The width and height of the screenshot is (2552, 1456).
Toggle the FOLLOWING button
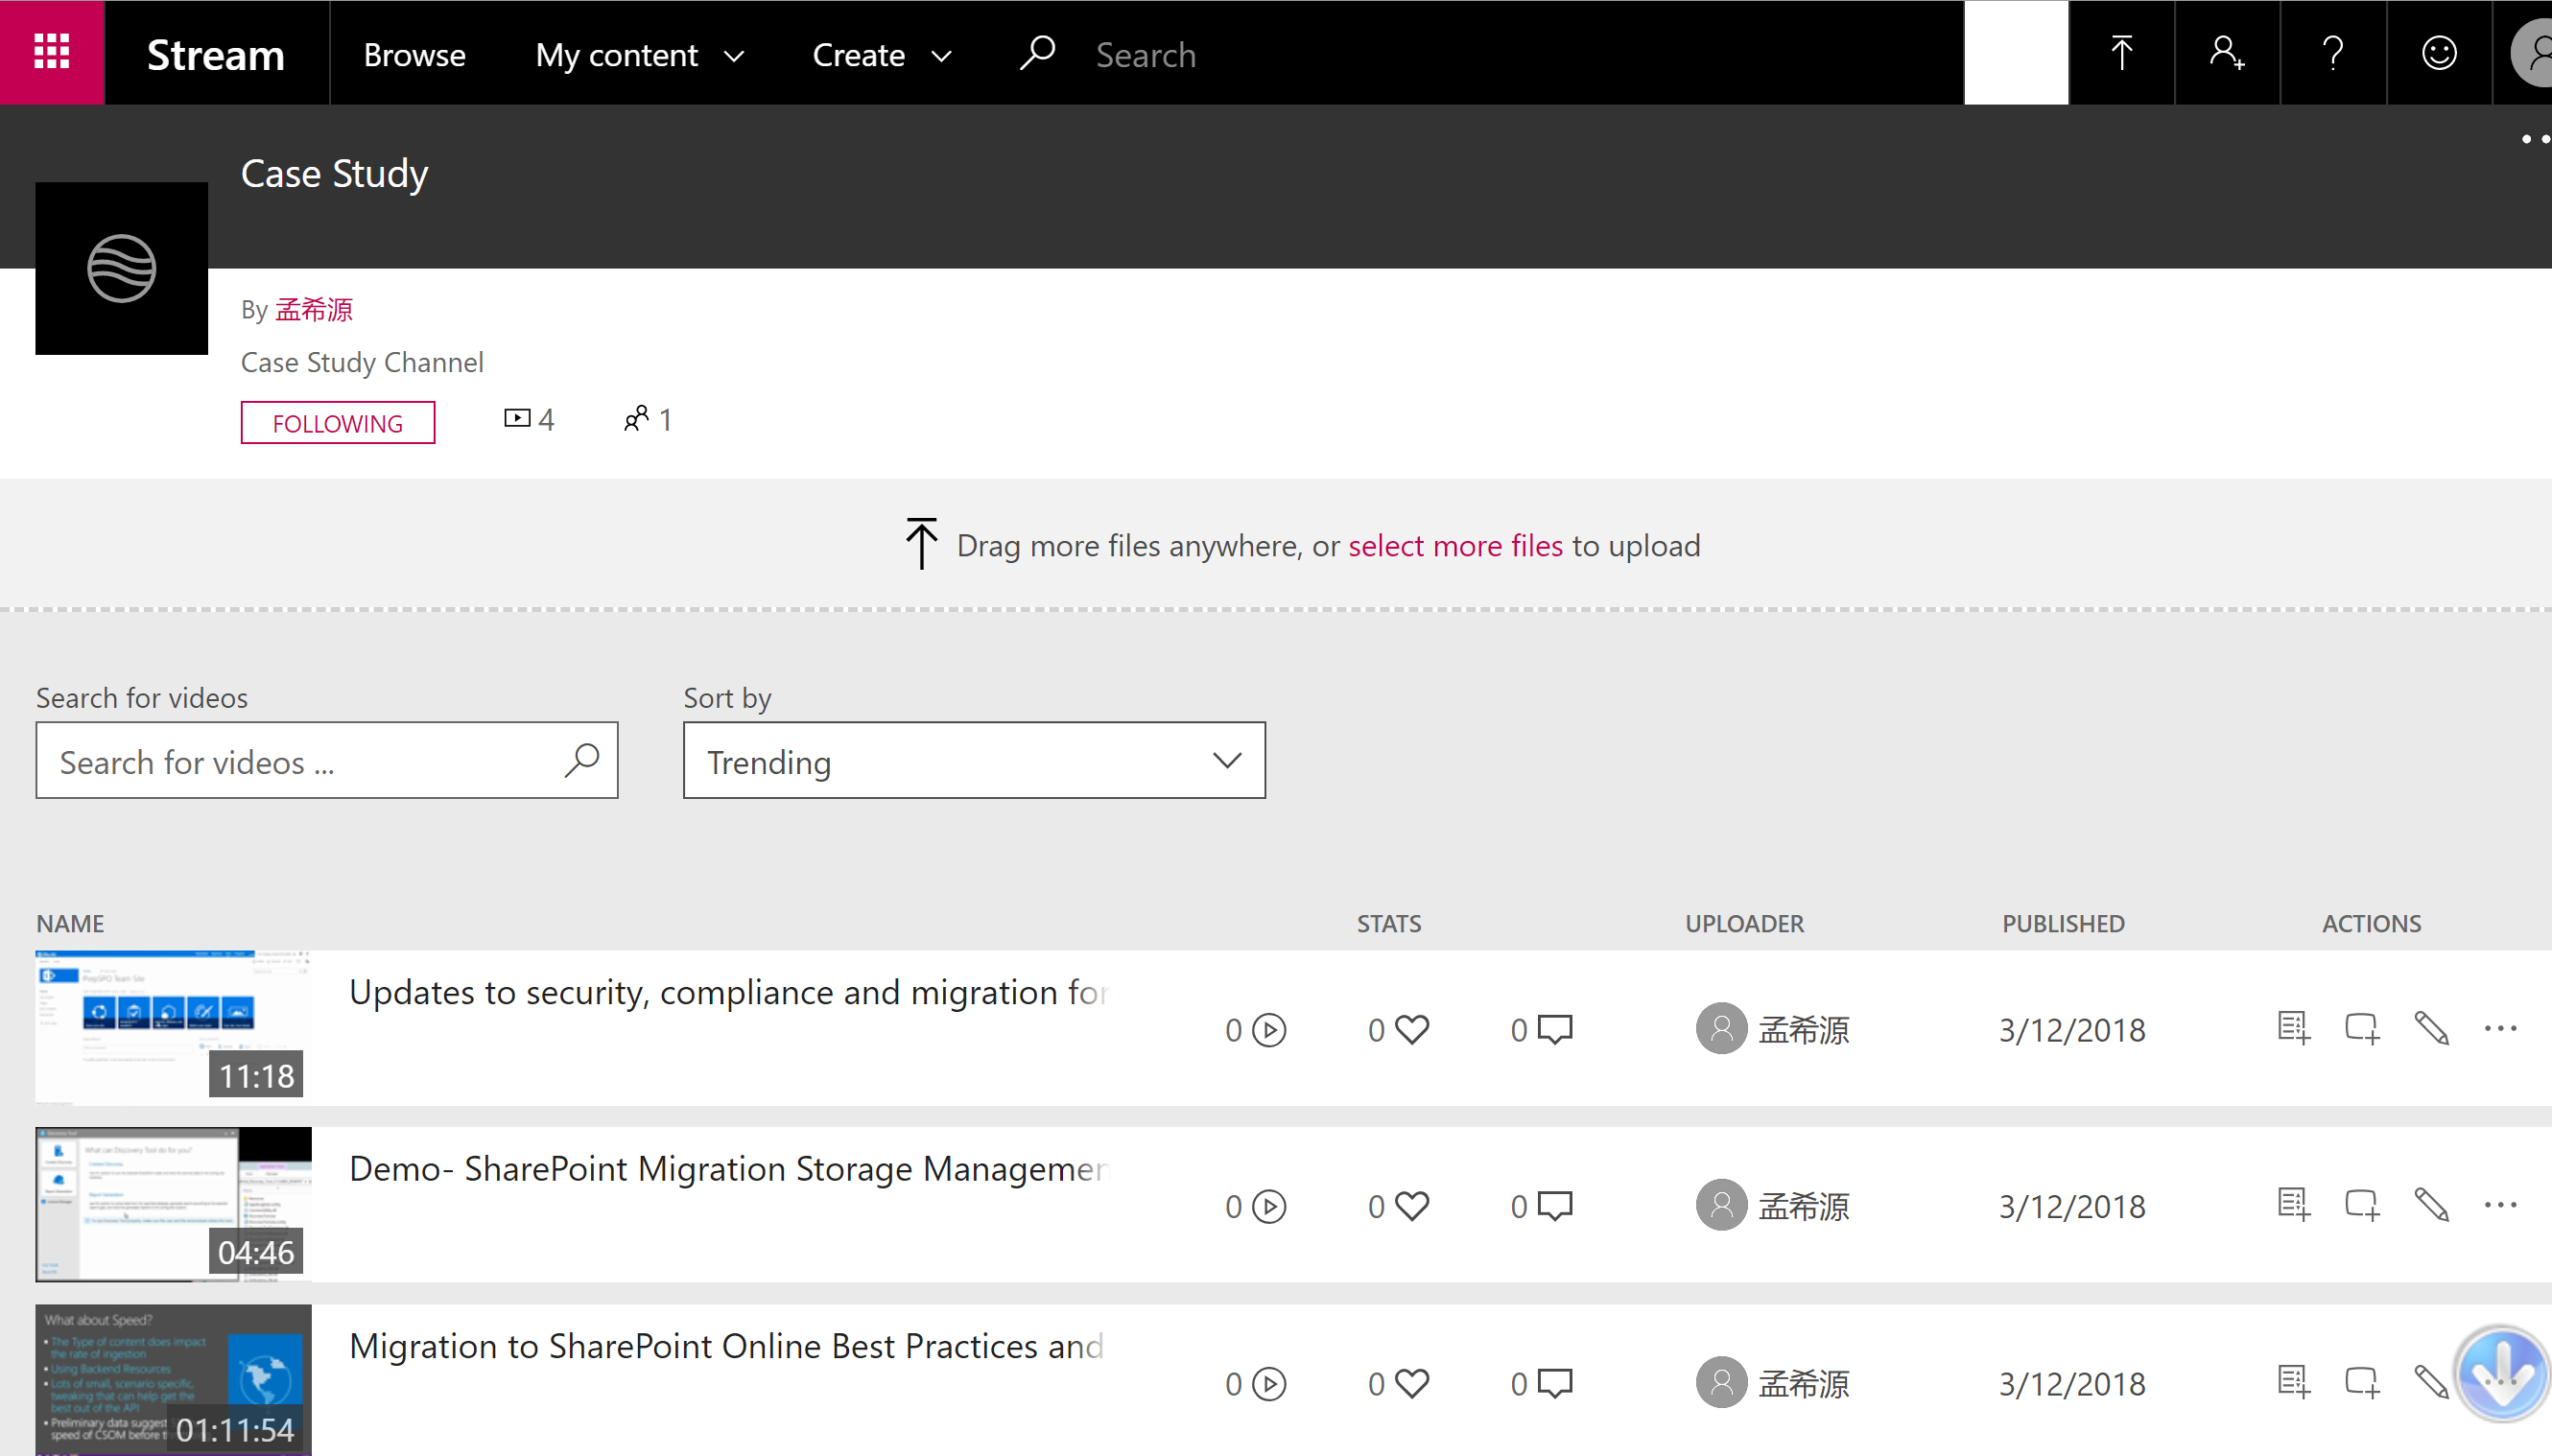coord(338,422)
